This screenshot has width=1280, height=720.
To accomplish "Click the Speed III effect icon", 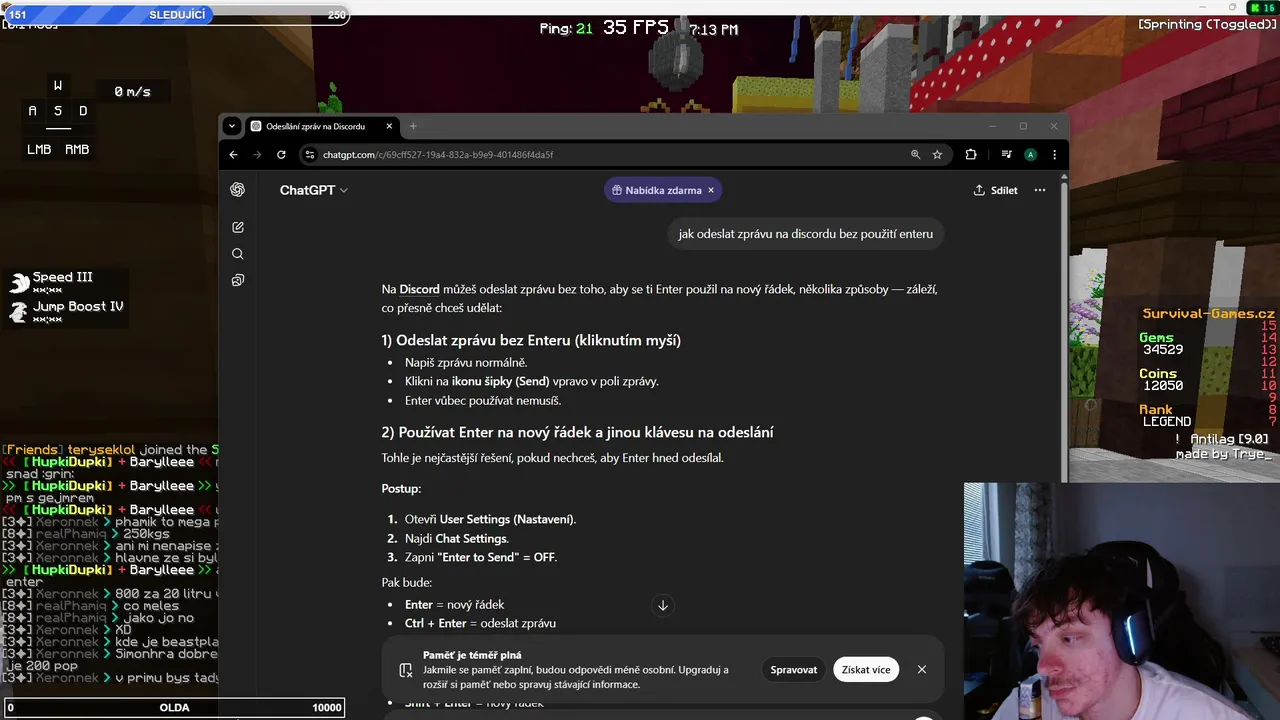I will pyautogui.click(x=19, y=282).
